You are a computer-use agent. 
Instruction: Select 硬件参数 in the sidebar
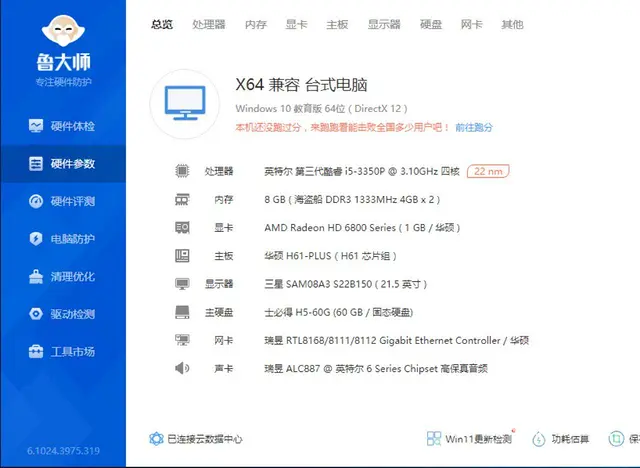coord(63,164)
